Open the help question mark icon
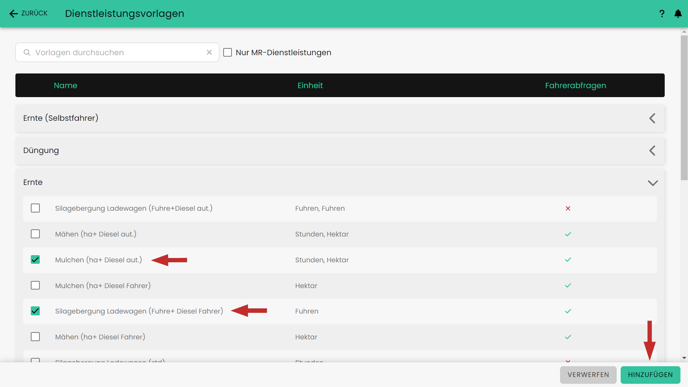 [662, 14]
